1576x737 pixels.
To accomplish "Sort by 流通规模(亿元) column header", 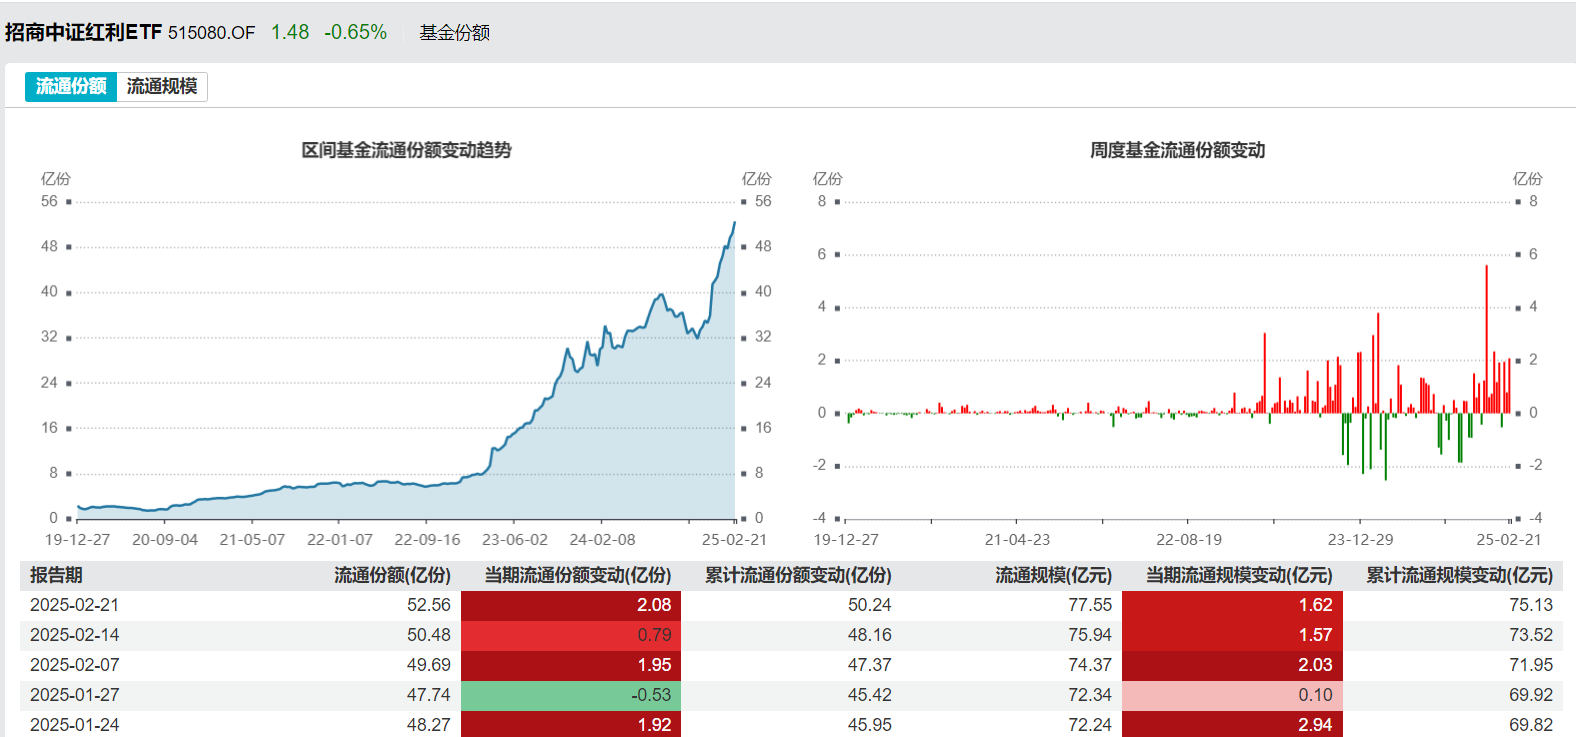I will (x=1053, y=575).
